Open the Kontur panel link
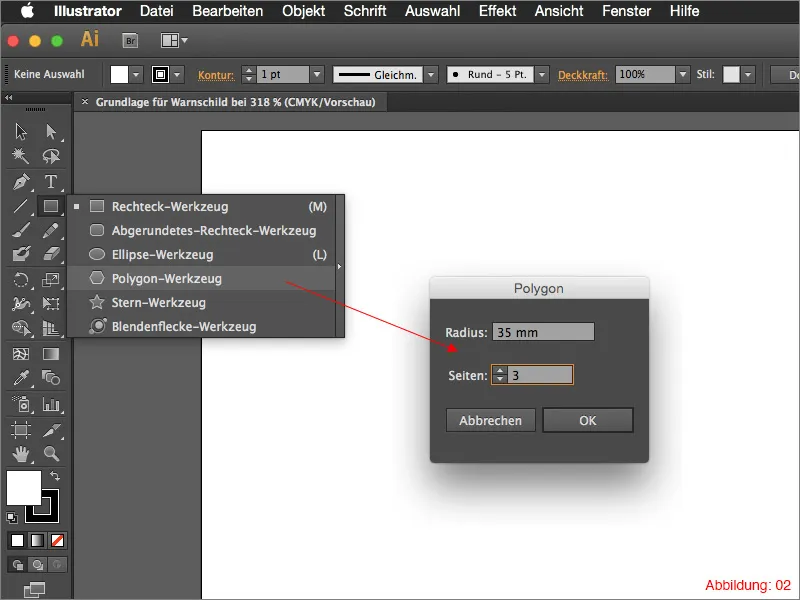The height and width of the screenshot is (600, 800). tap(216, 75)
